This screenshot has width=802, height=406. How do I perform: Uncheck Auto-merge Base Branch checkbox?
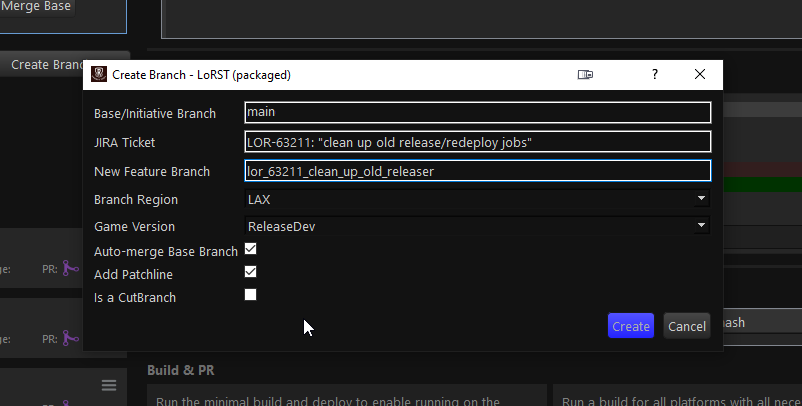pos(251,249)
